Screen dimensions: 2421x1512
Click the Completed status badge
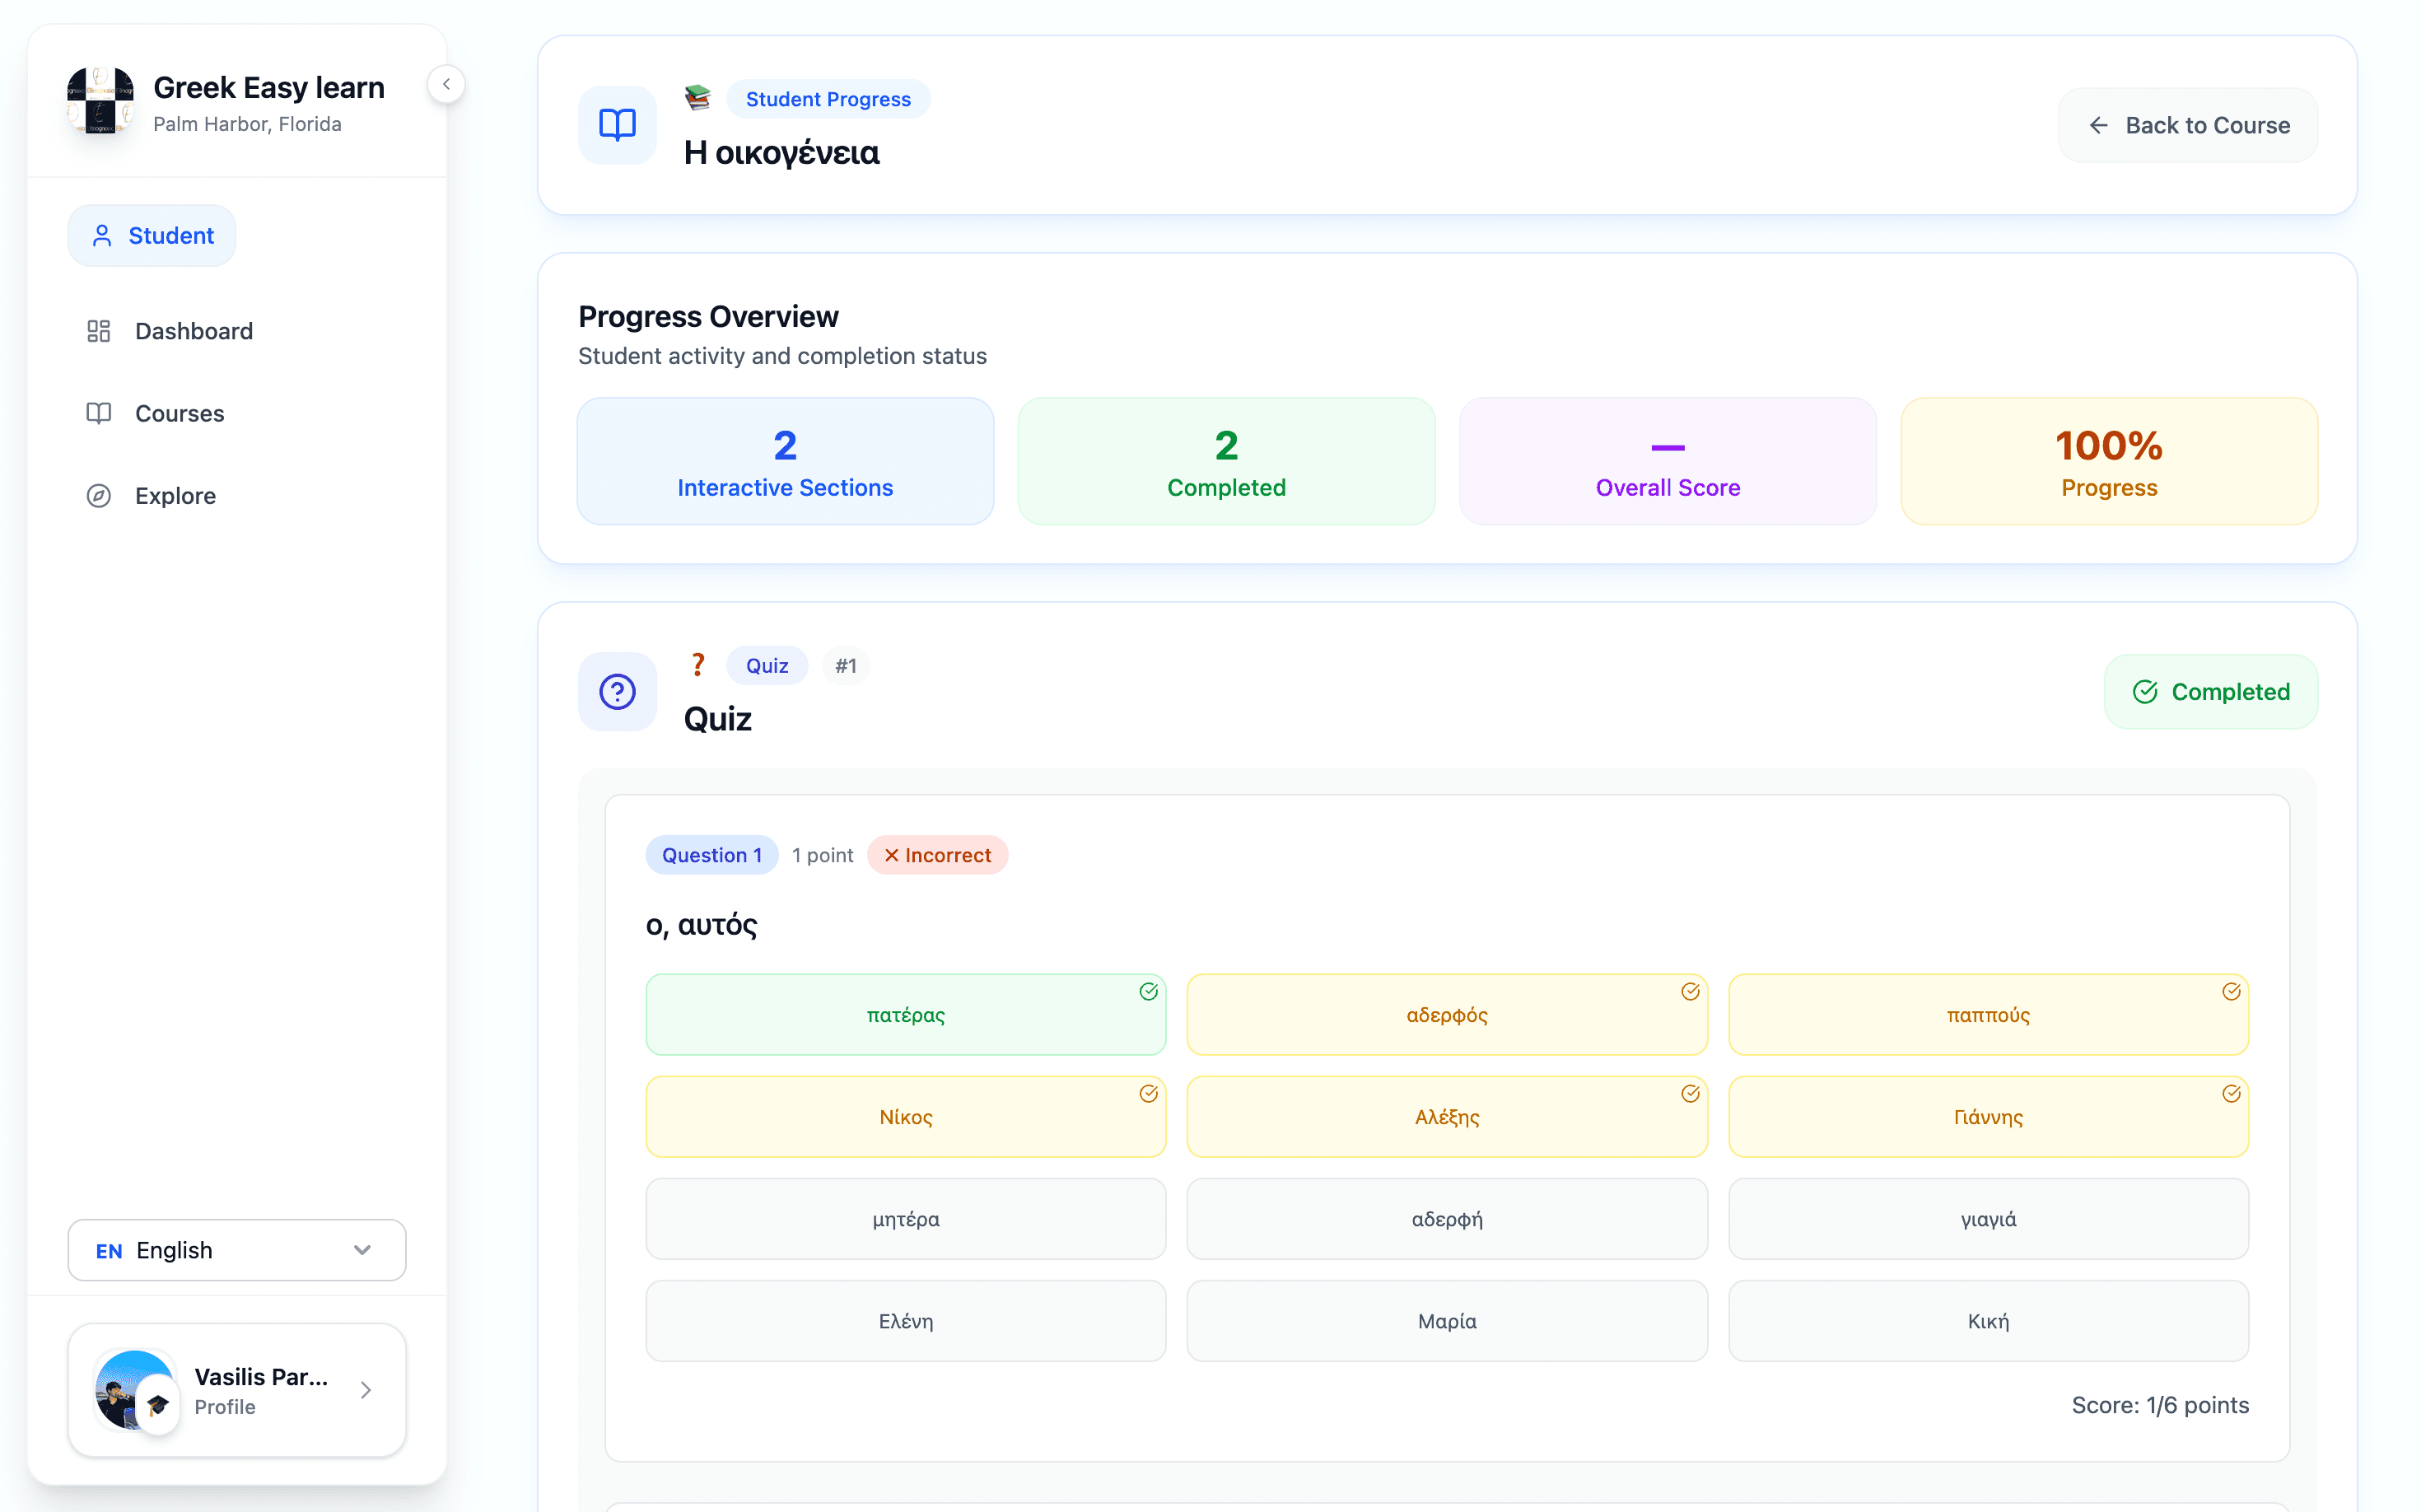point(2211,691)
